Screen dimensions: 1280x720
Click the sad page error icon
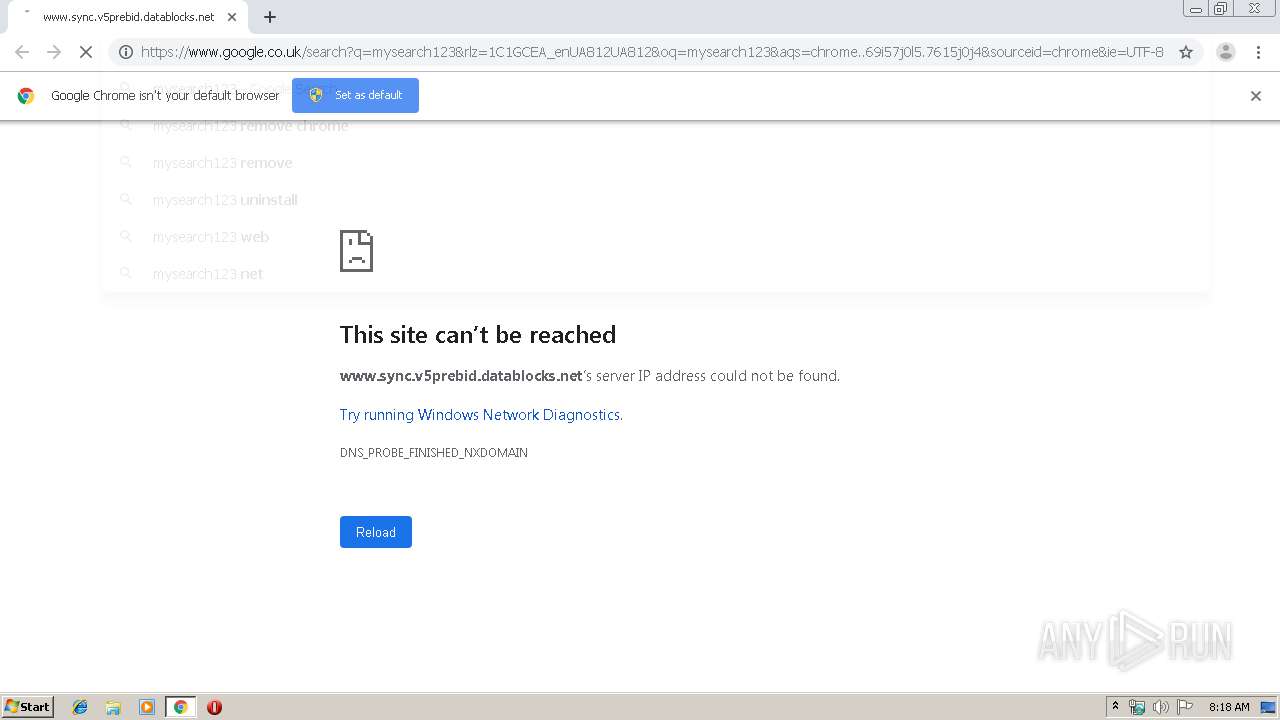pos(356,251)
